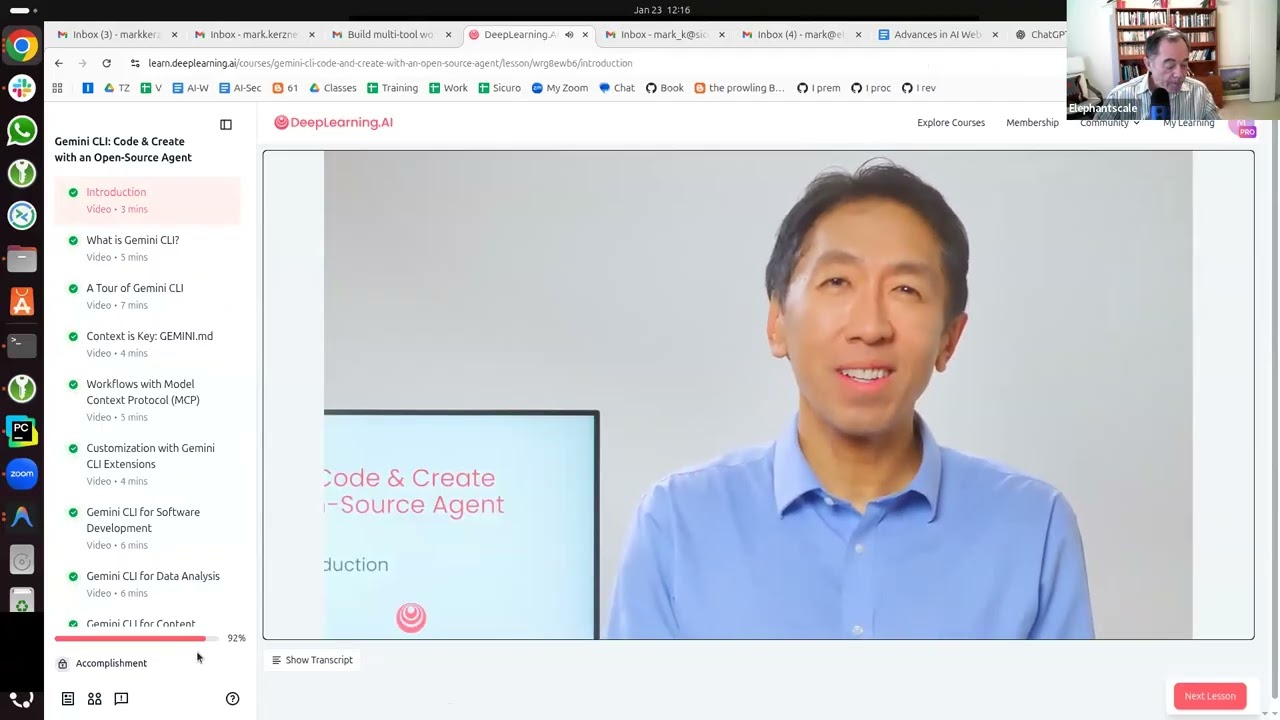Viewport: 1280px width, 720px height.
Task: Go to the Next Lesson
Action: point(1210,696)
